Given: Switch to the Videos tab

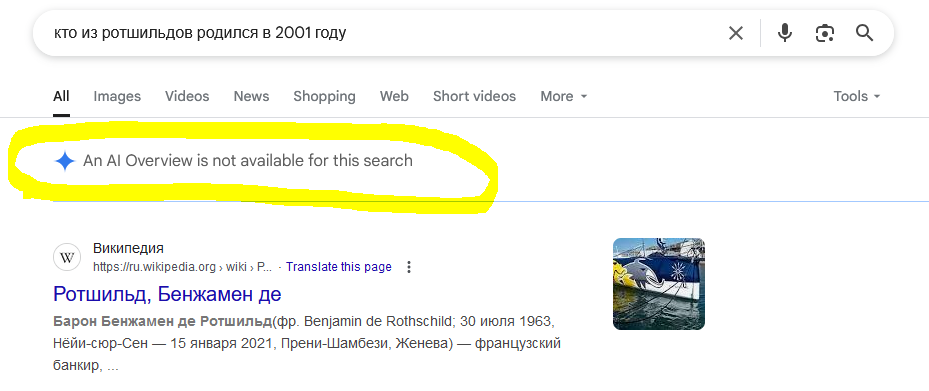Looking at the screenshot, I should [187, 96].
